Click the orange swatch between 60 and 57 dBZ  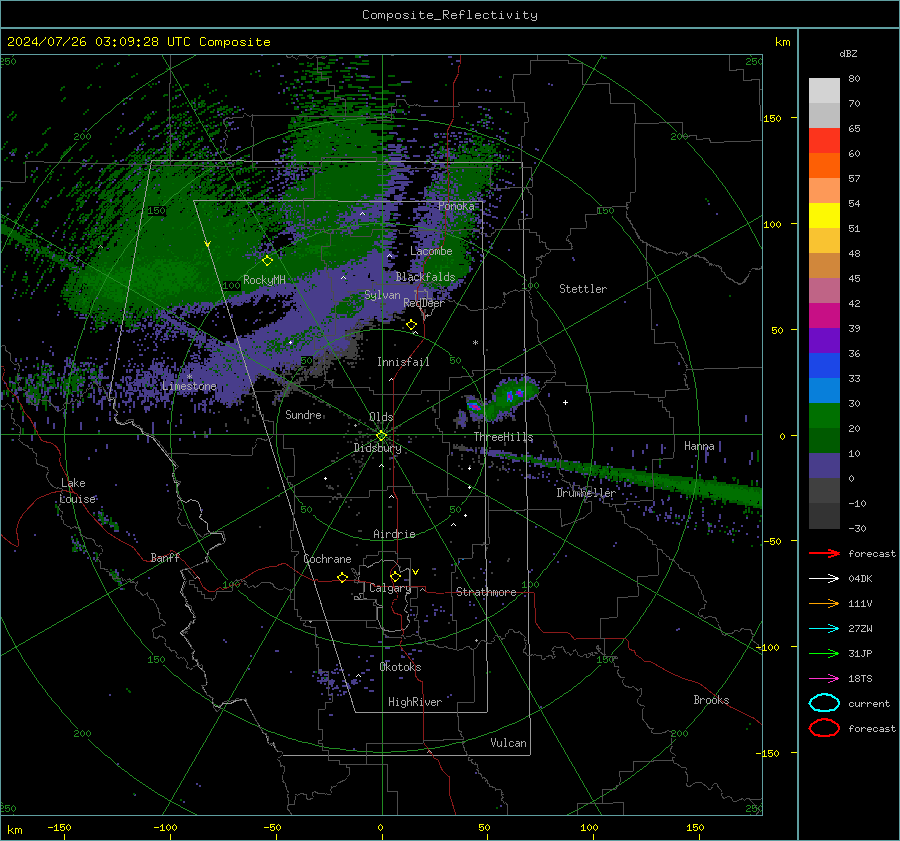[x=824, y=166]
